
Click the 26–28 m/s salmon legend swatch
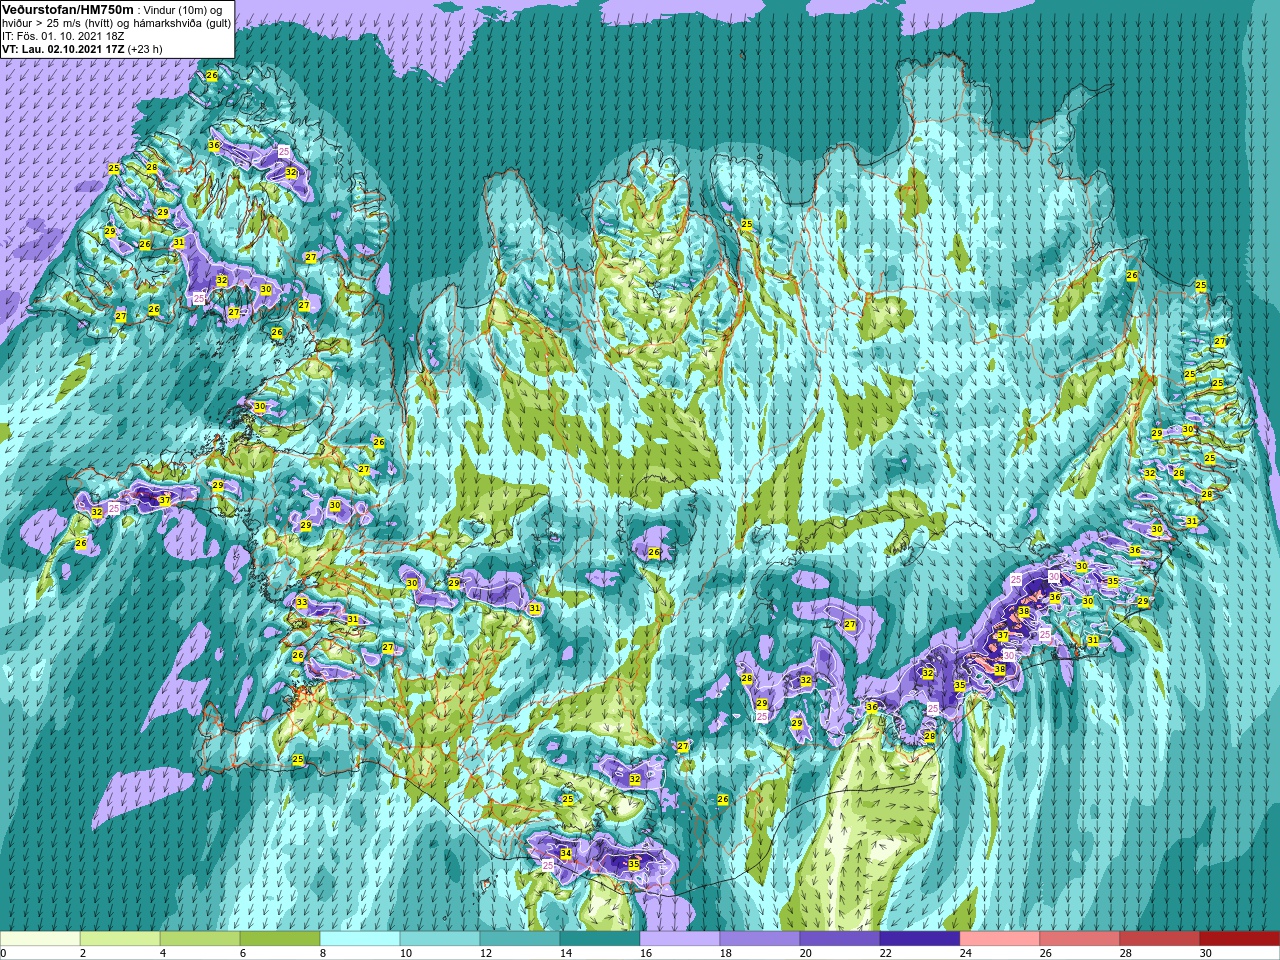pos(1080,939)
